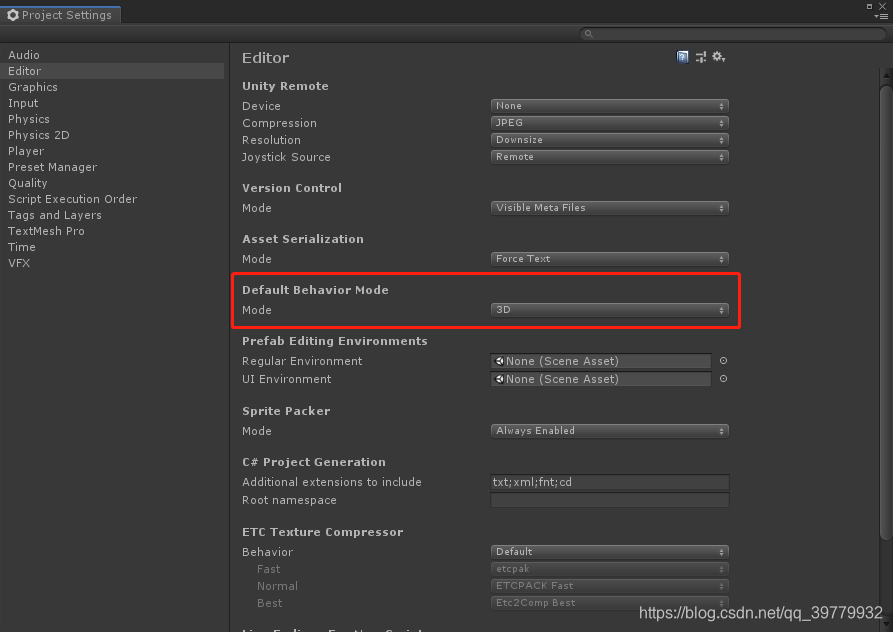Open the gear context menu for Editor settings

[x=718, y=57]
